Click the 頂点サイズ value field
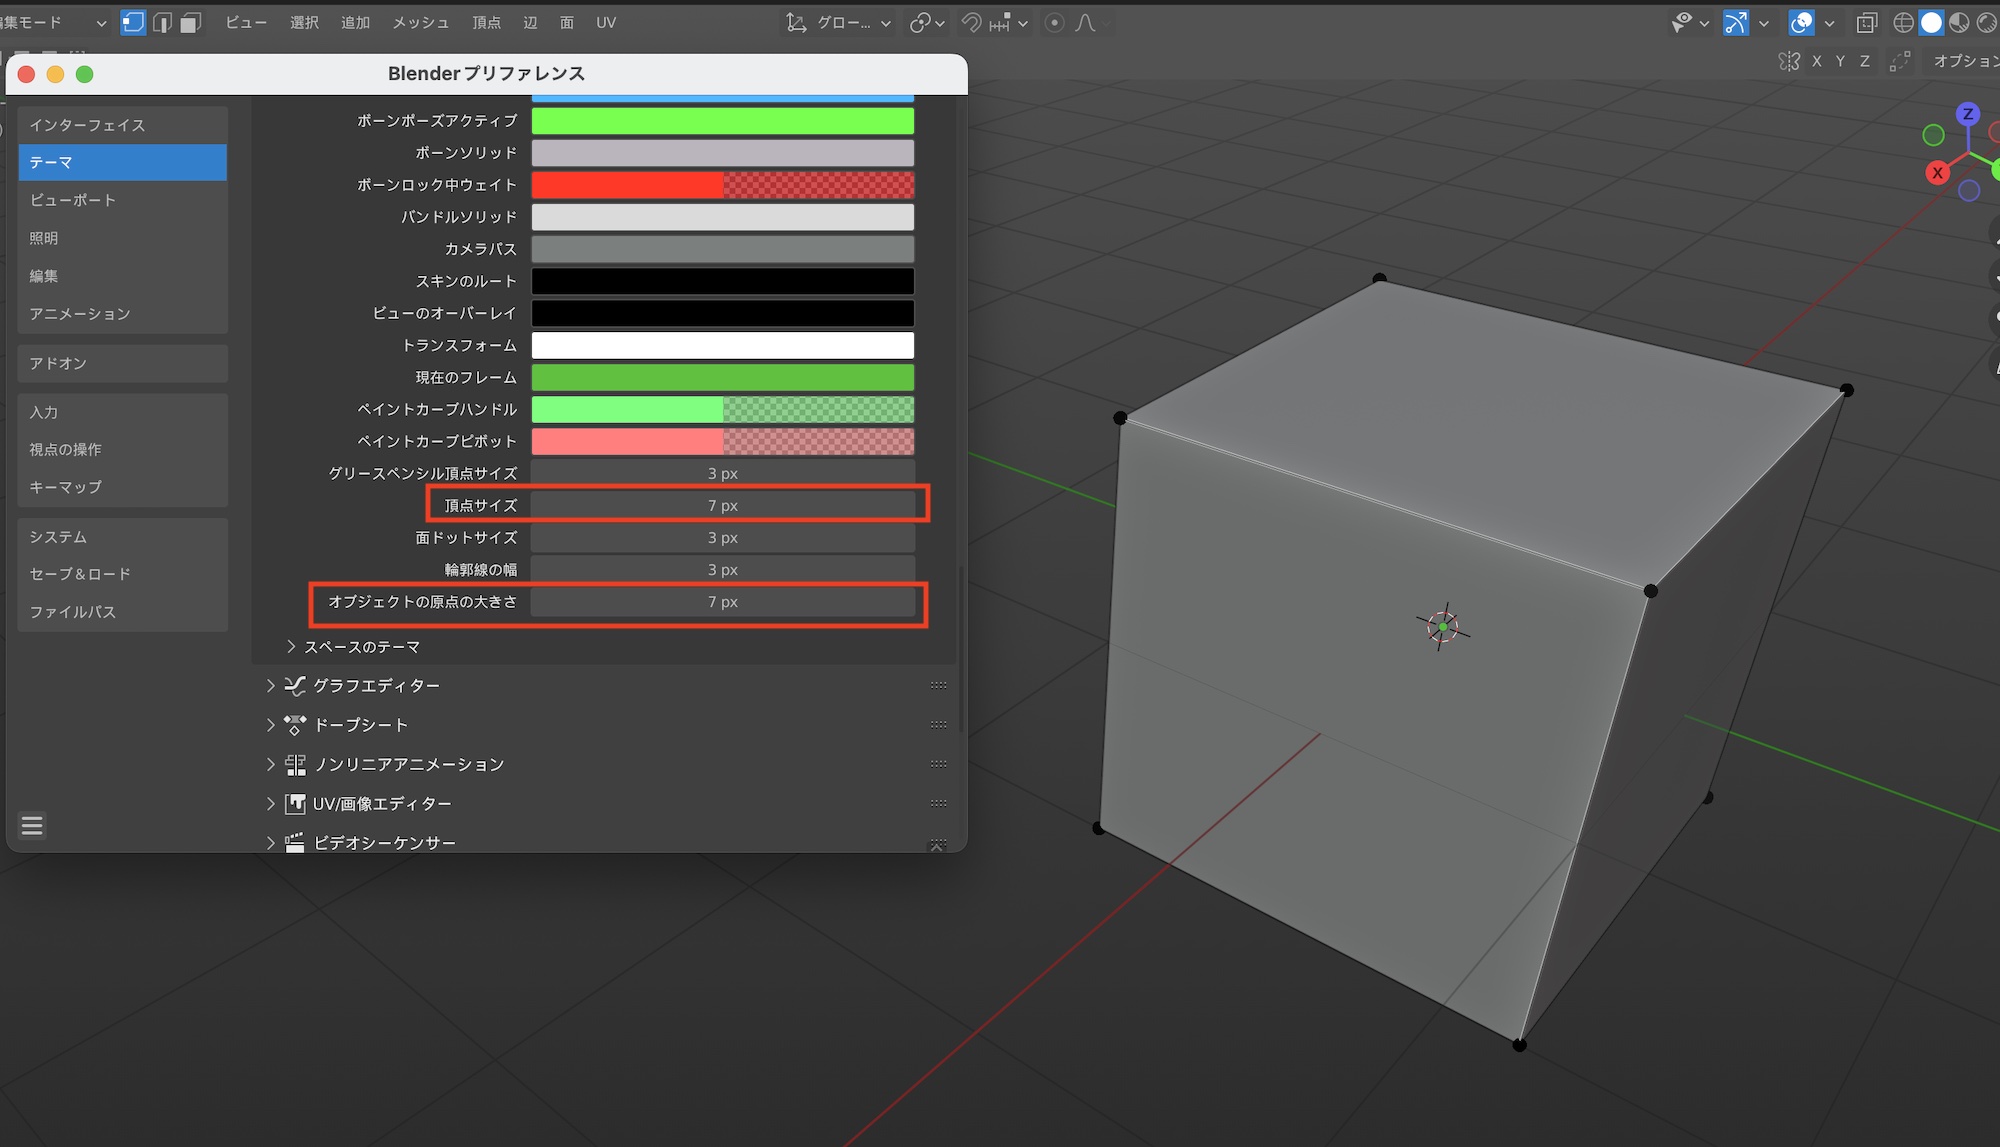Image resolution: width=2000 pixels, height=1147 pixels. (722, 505)
